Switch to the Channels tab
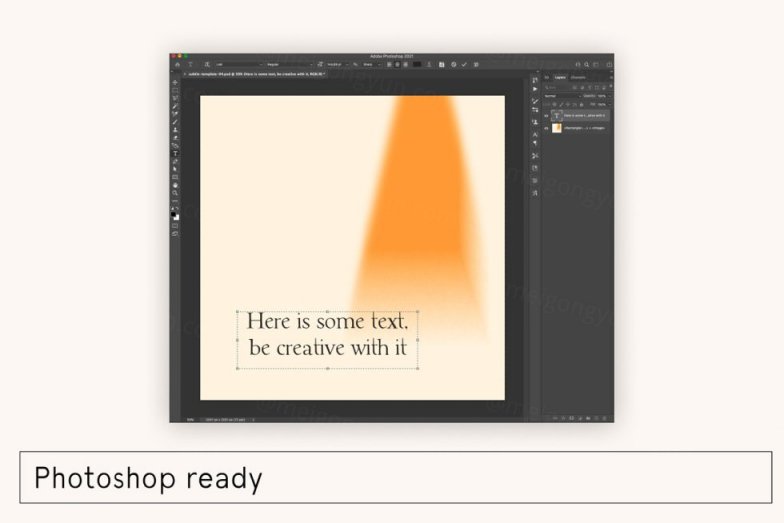The image size is (784, 523). click(579, 77)
